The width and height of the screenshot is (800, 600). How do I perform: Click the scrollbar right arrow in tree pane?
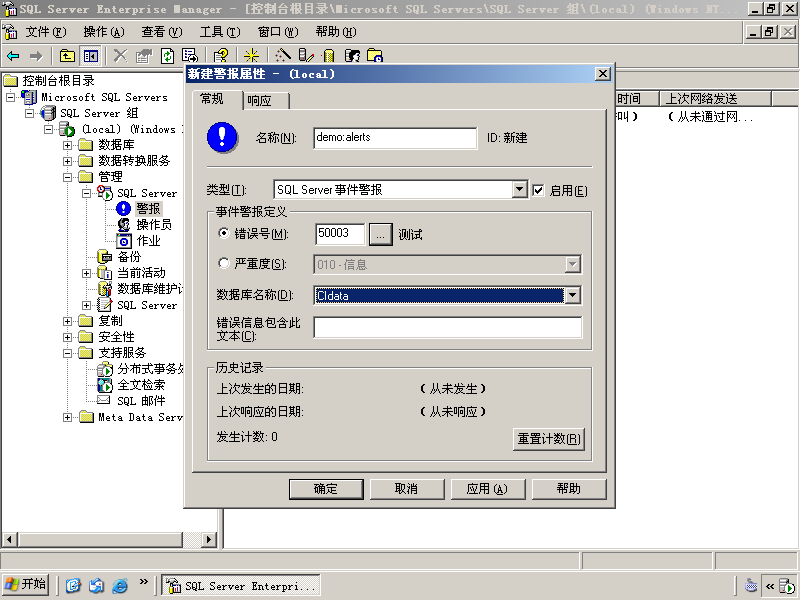(x=209, y=539)
